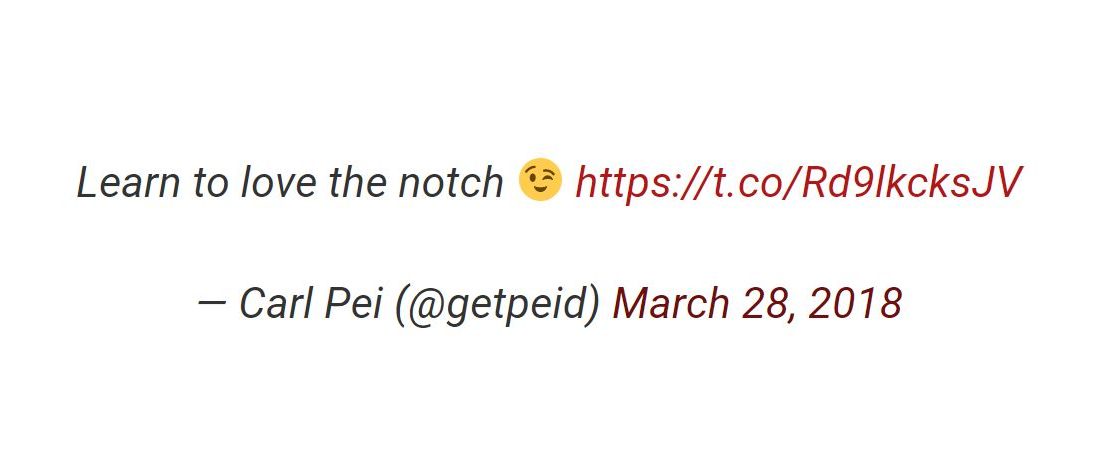The height and width of the screenshot is (451, 1104).
Task: Click the em dash before Carl Pei
Action: point(212,303)
